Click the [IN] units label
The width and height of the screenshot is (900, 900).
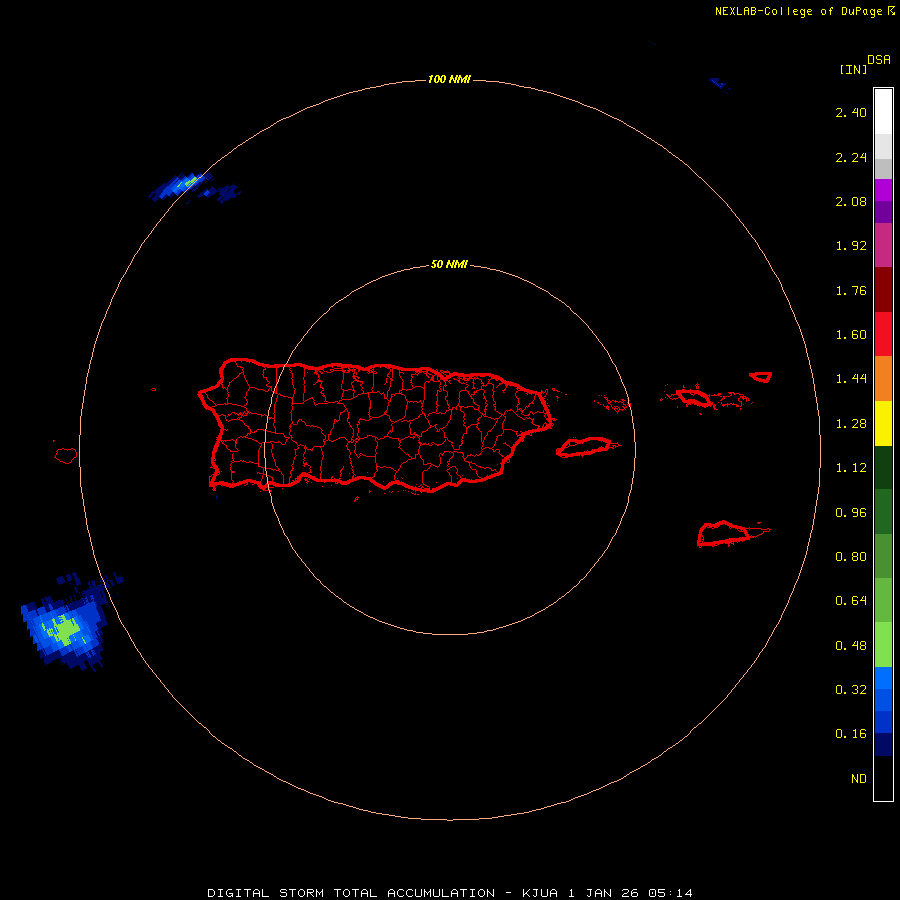coord(853,69)
